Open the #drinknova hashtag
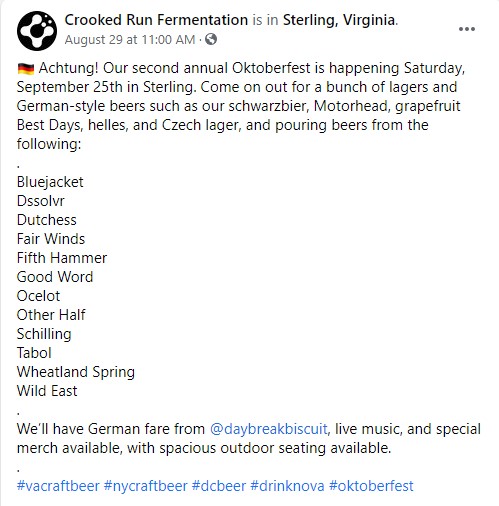This screenshot has width=499, height=506. point(287,486)
